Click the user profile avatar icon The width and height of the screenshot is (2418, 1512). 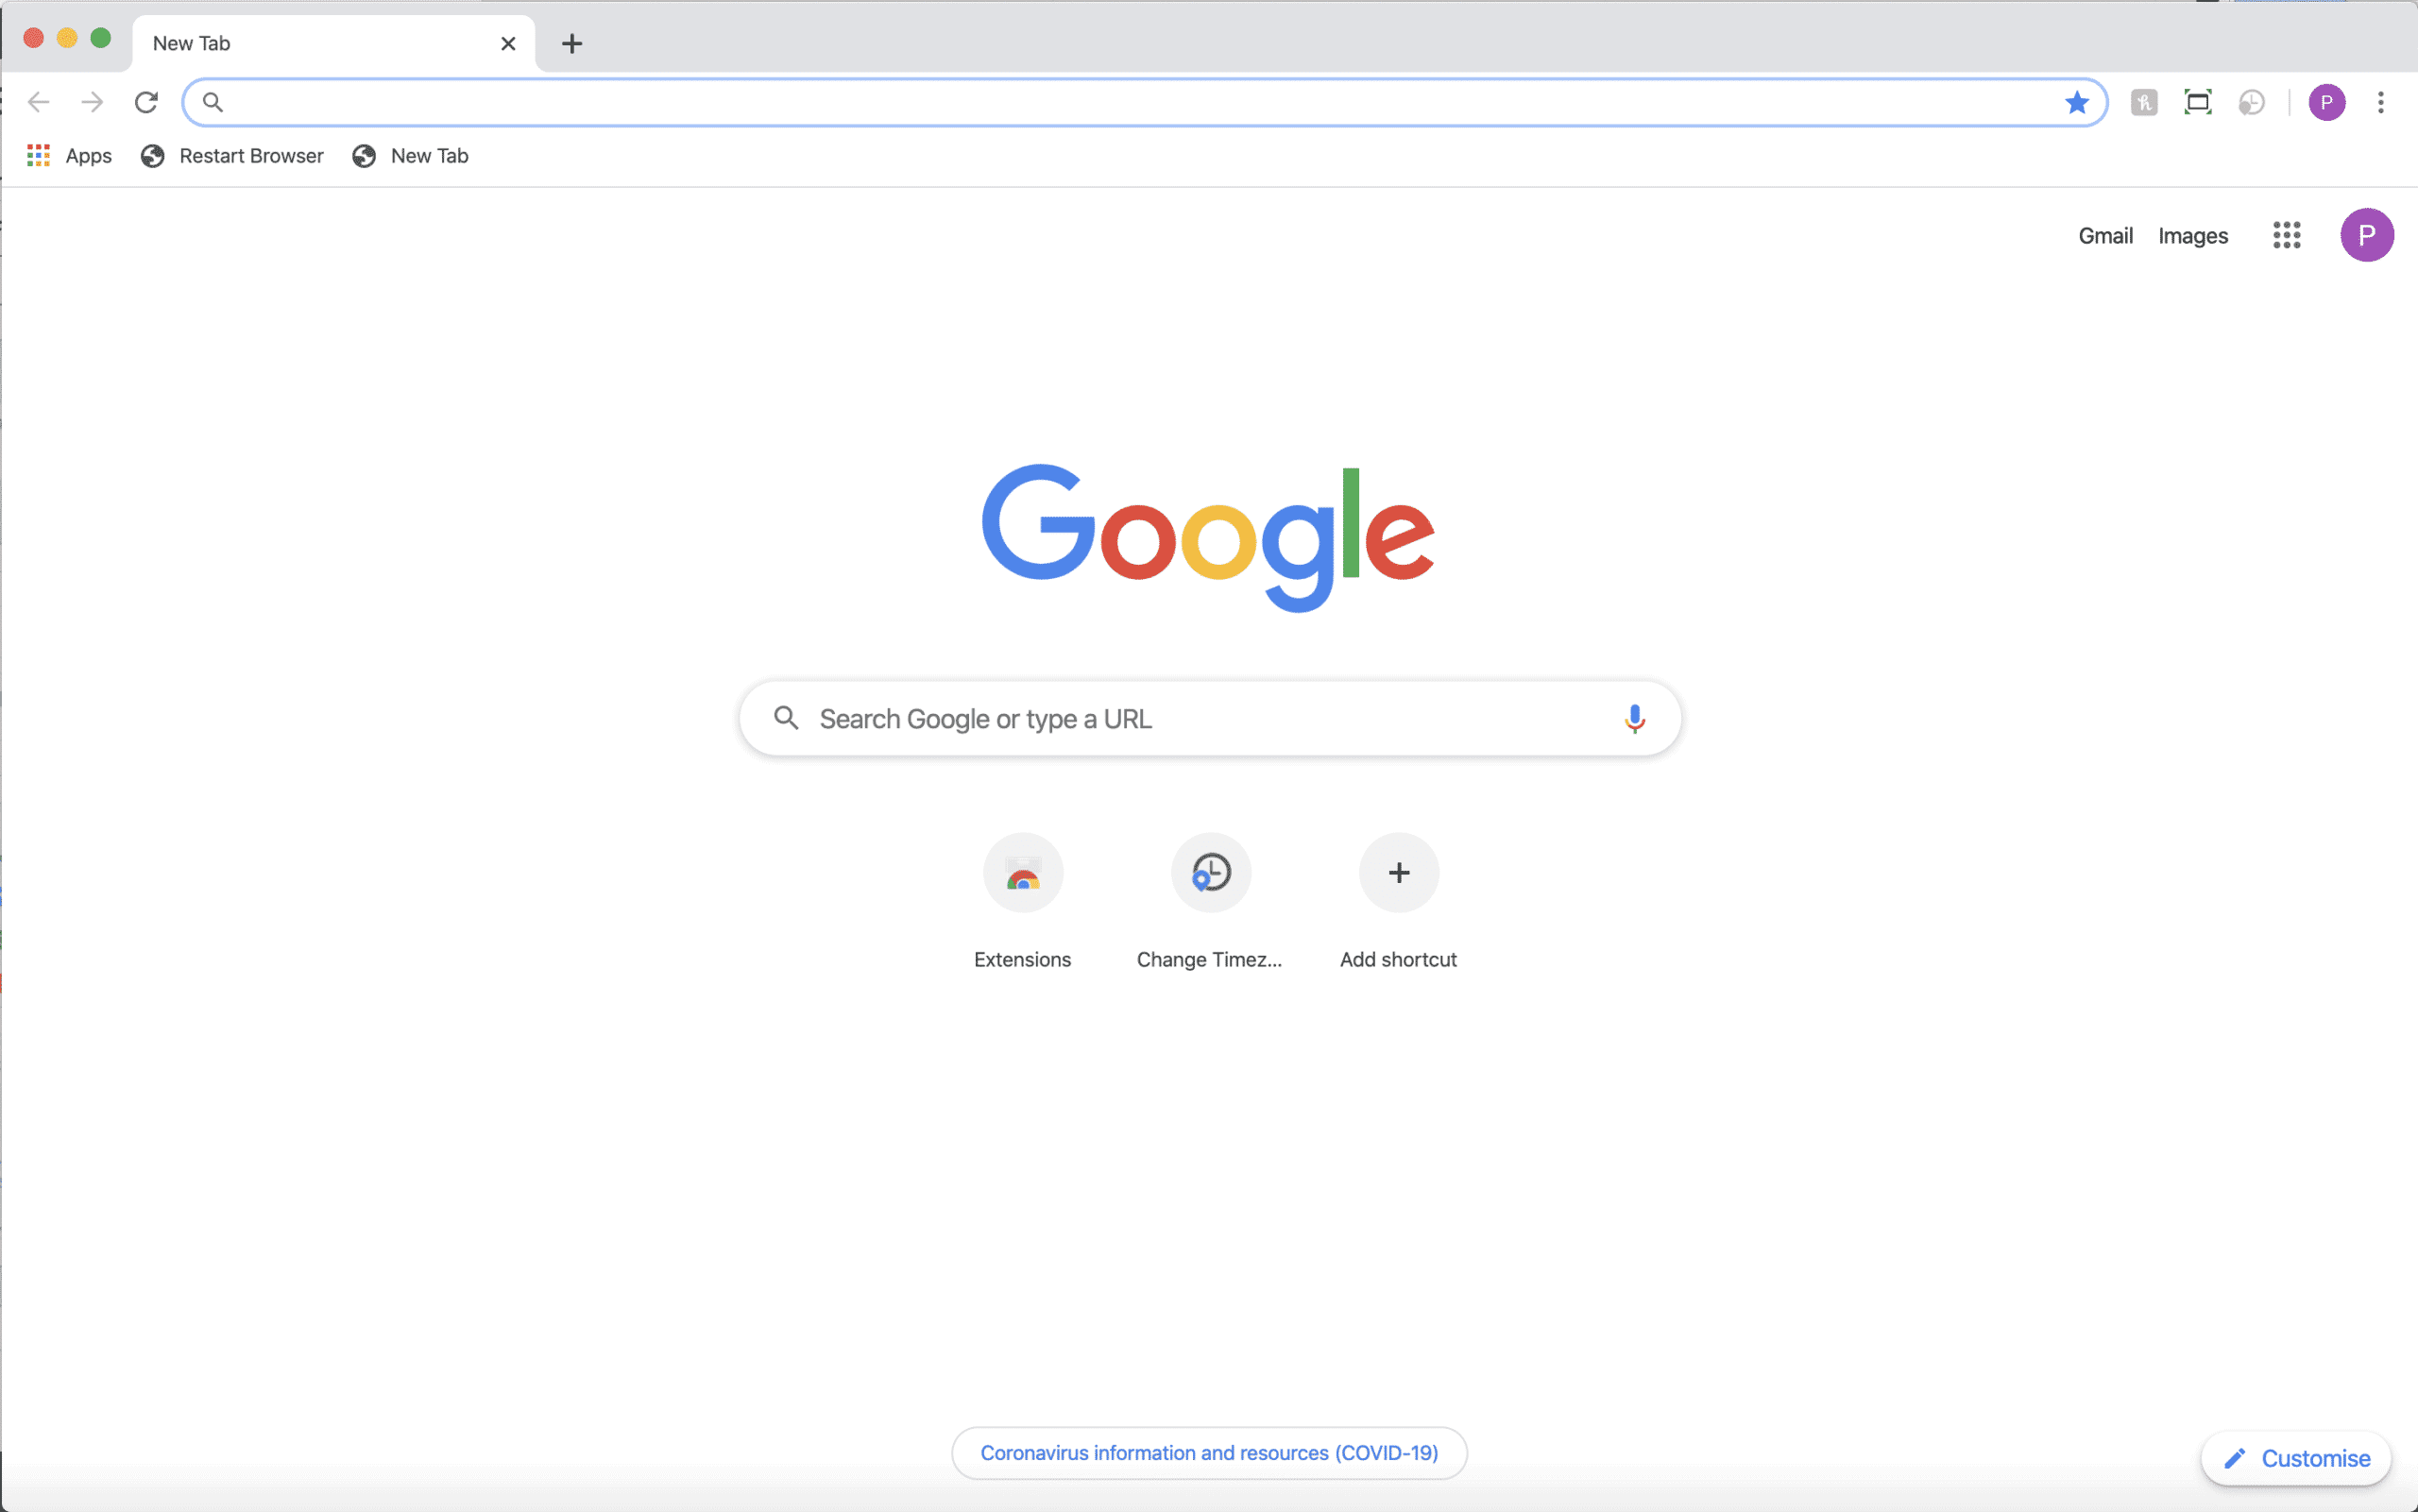click(2366, 235)
